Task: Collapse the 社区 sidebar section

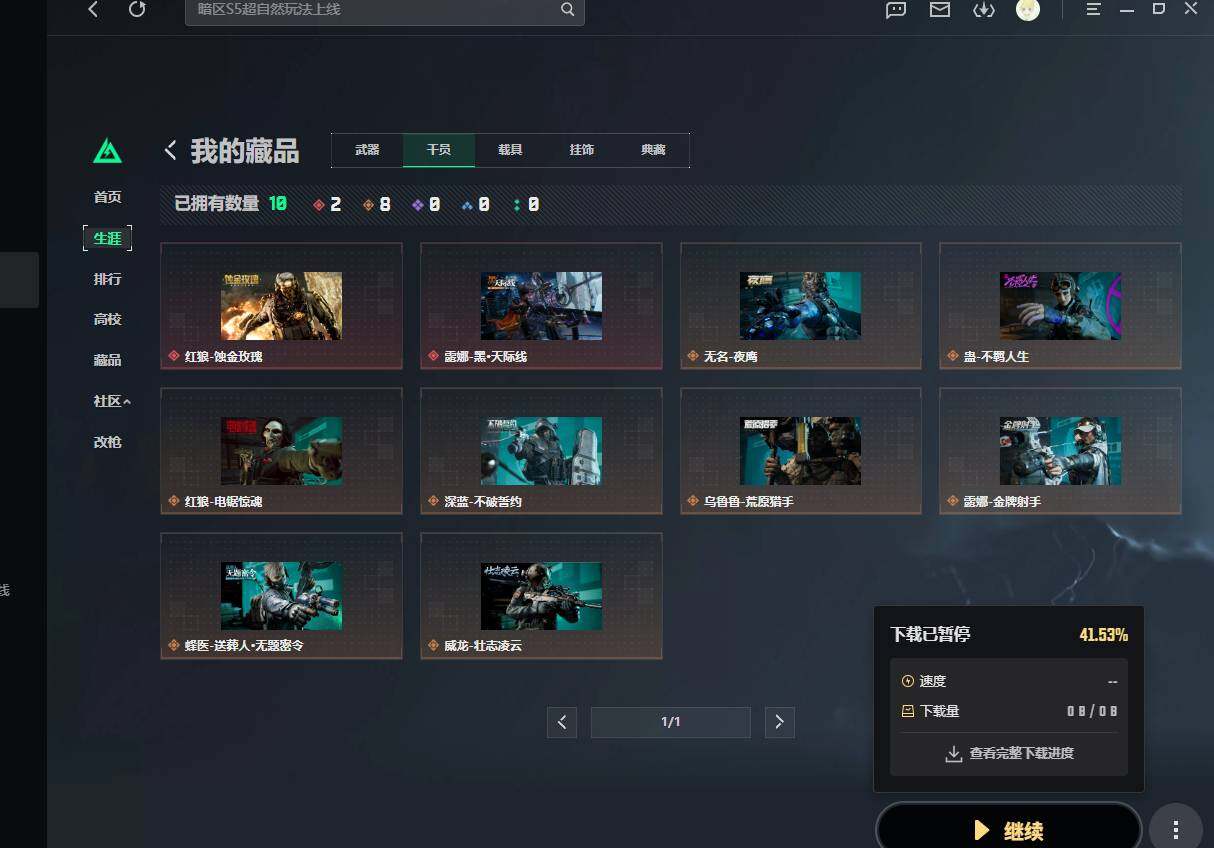Action: tap(112, 401)
